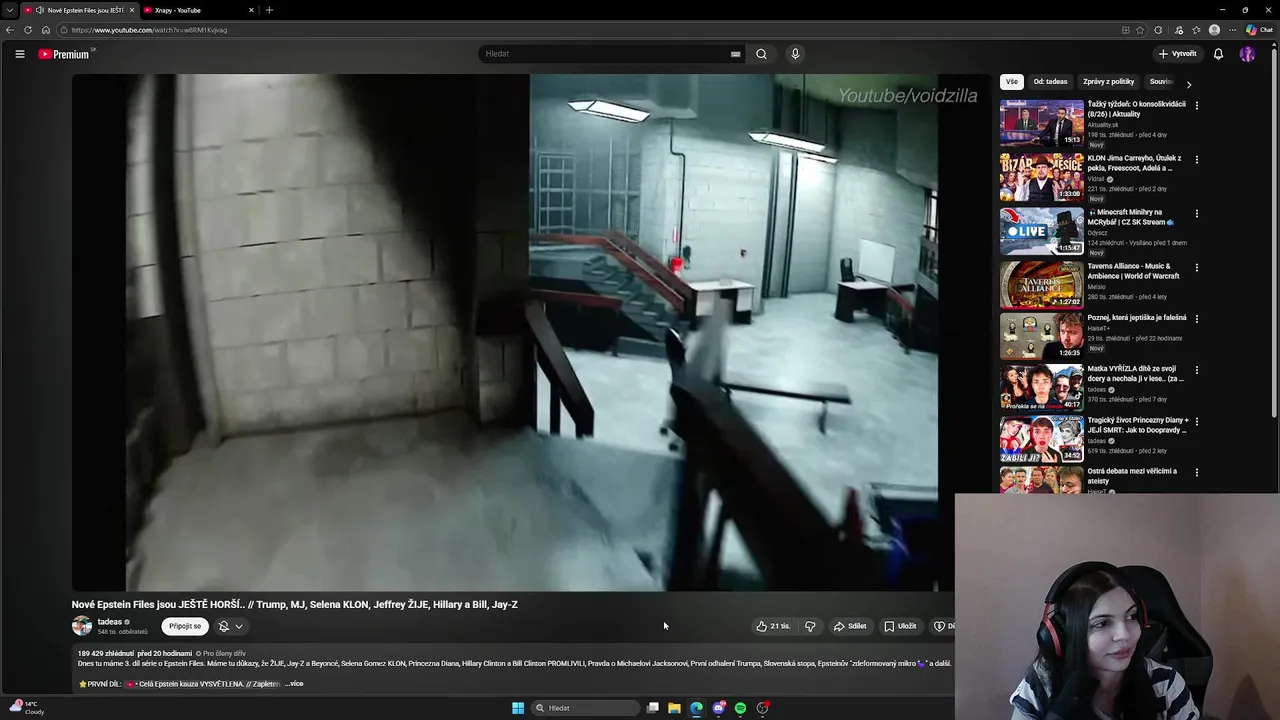Open browser tab search dropdown arrow
1280x720 pixels.
point(10,10)
